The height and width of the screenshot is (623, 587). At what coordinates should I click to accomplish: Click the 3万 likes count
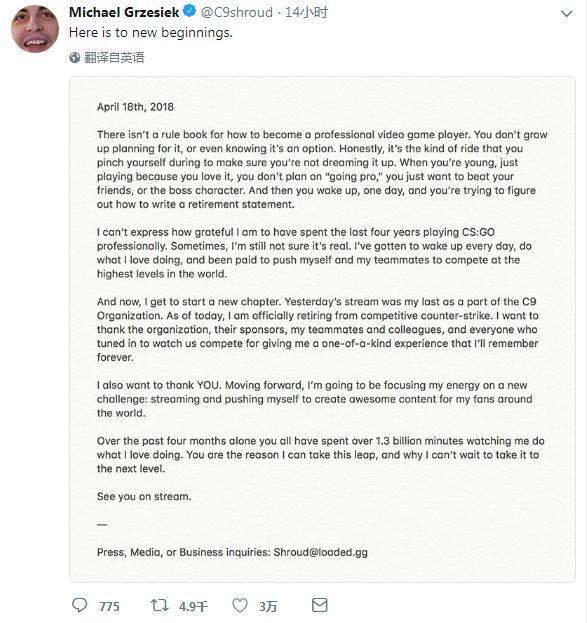point(268,606)
